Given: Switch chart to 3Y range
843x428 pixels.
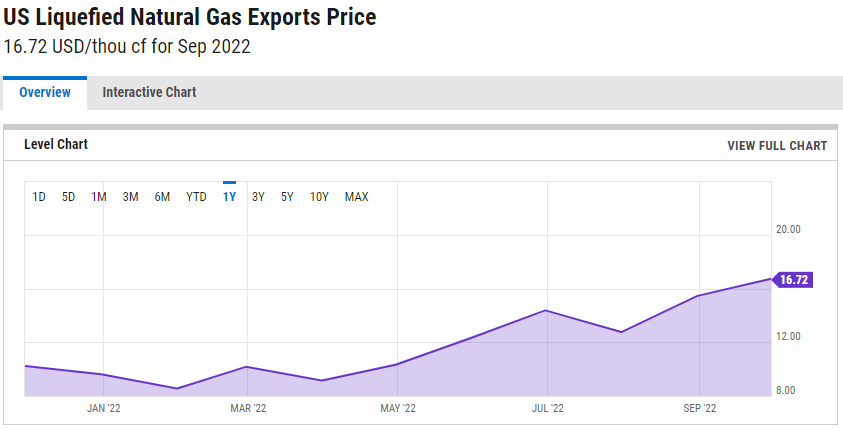Looking at the screenshot, I should click(x=258, y=197).
